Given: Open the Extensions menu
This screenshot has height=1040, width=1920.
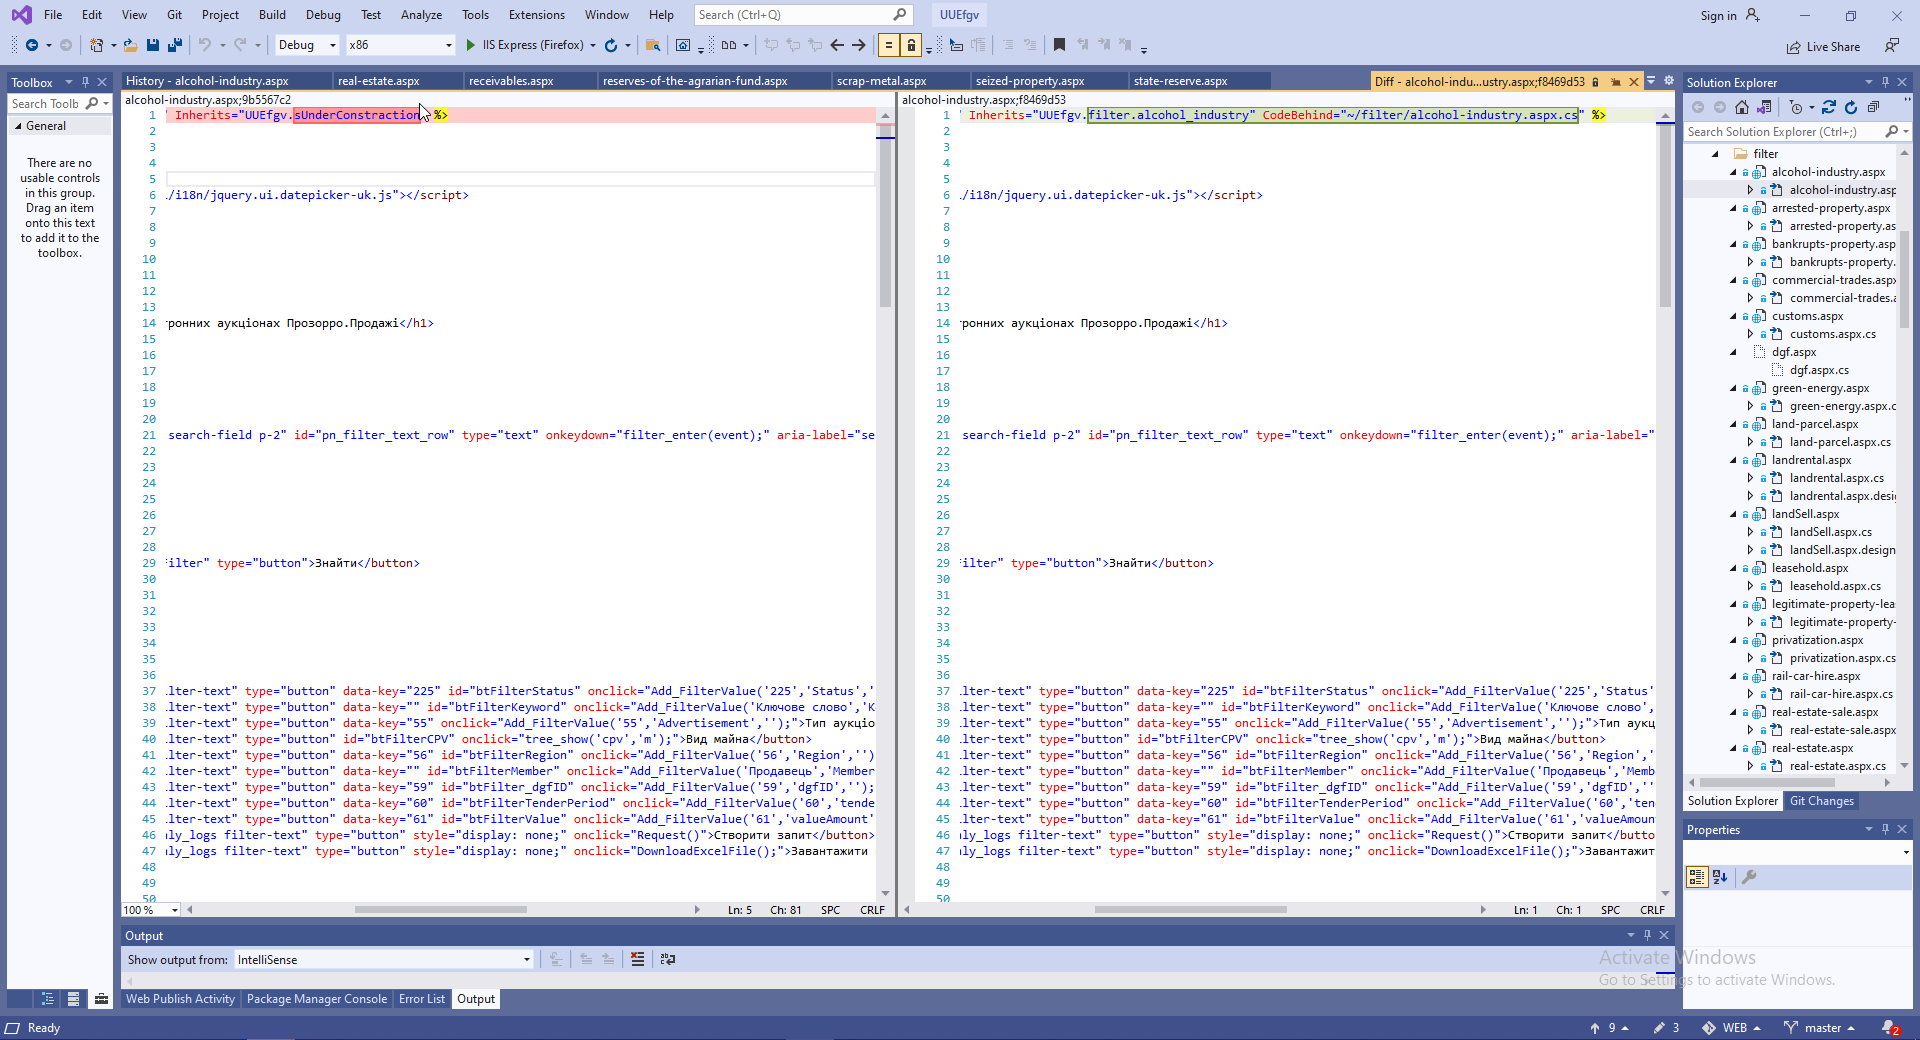Looking at the screenshot, I should [x=537, y=15].
